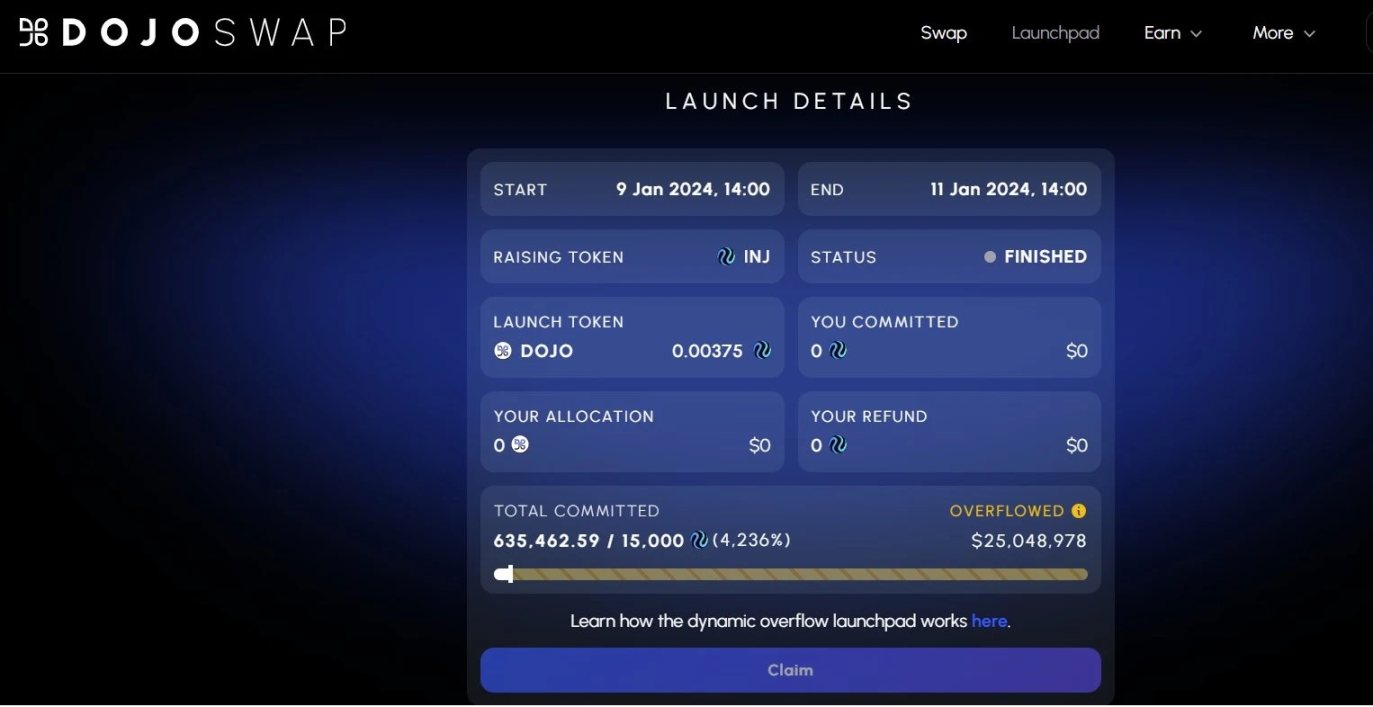Click the DOJOSWAP wordmark text
This screenshot has width=1373, height=707.
[x=204, y=33]
